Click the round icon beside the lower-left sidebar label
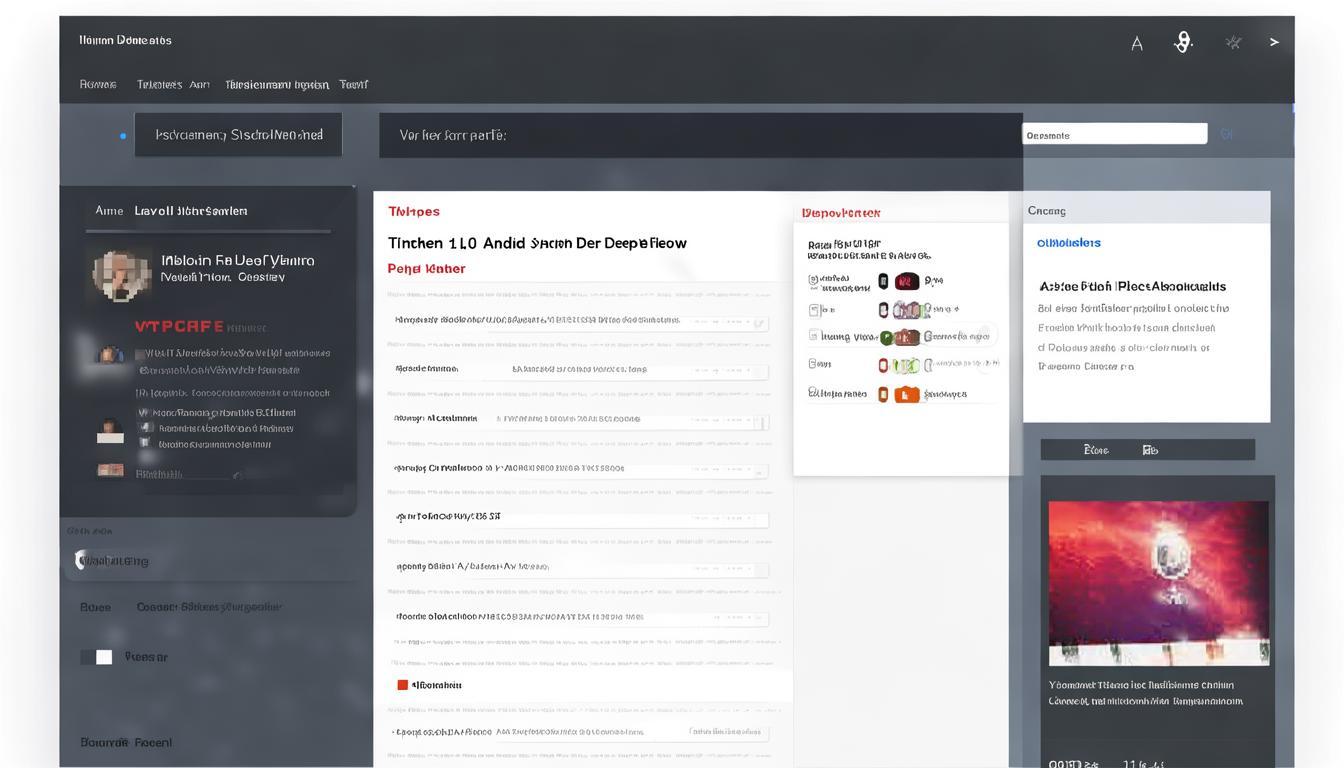Screen dimensions: 1344x768 pos(80,560)
